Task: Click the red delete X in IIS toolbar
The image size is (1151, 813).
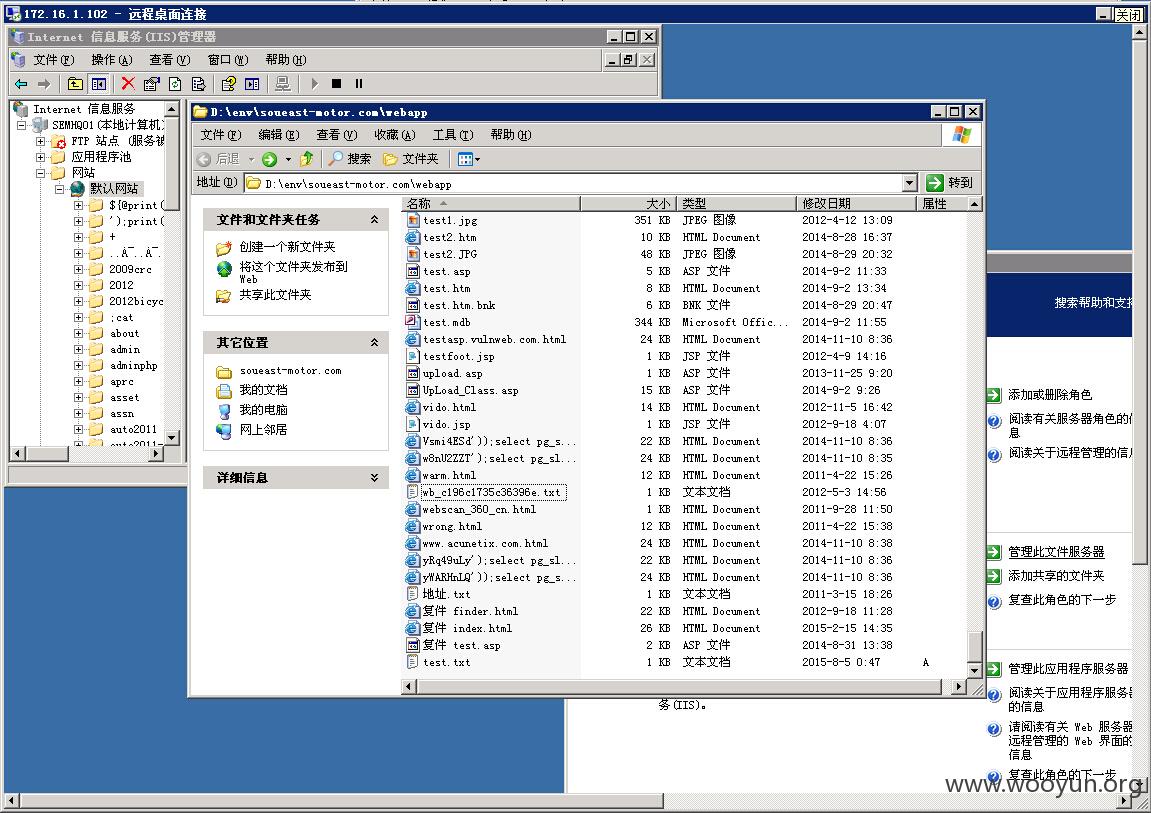Action: pyautogui.click(x=128, y=84)
